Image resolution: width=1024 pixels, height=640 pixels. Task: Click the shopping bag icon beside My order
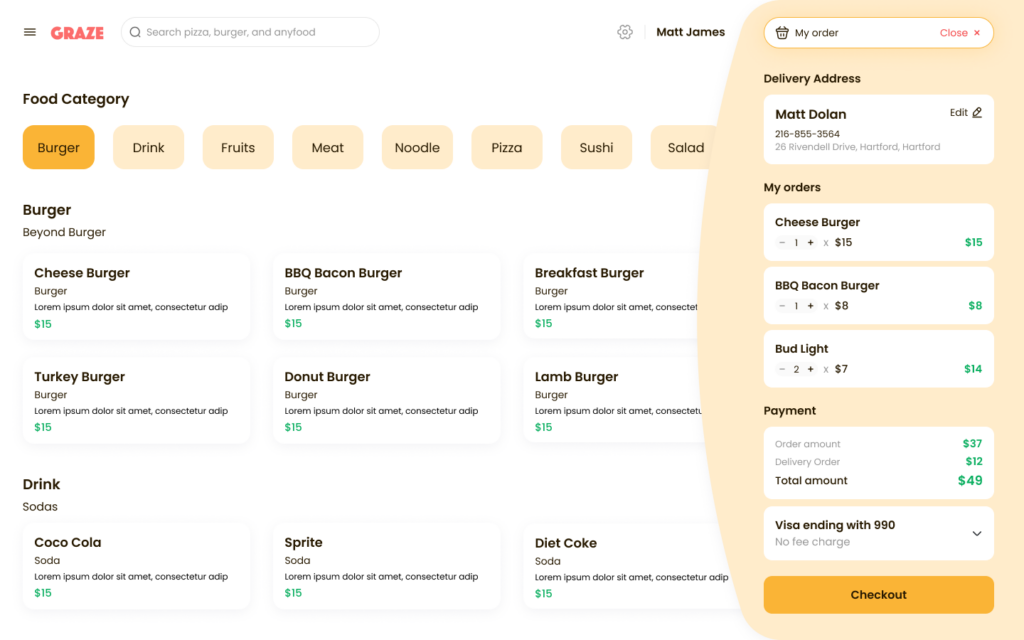pyautogui.click(x=782, y=32)
